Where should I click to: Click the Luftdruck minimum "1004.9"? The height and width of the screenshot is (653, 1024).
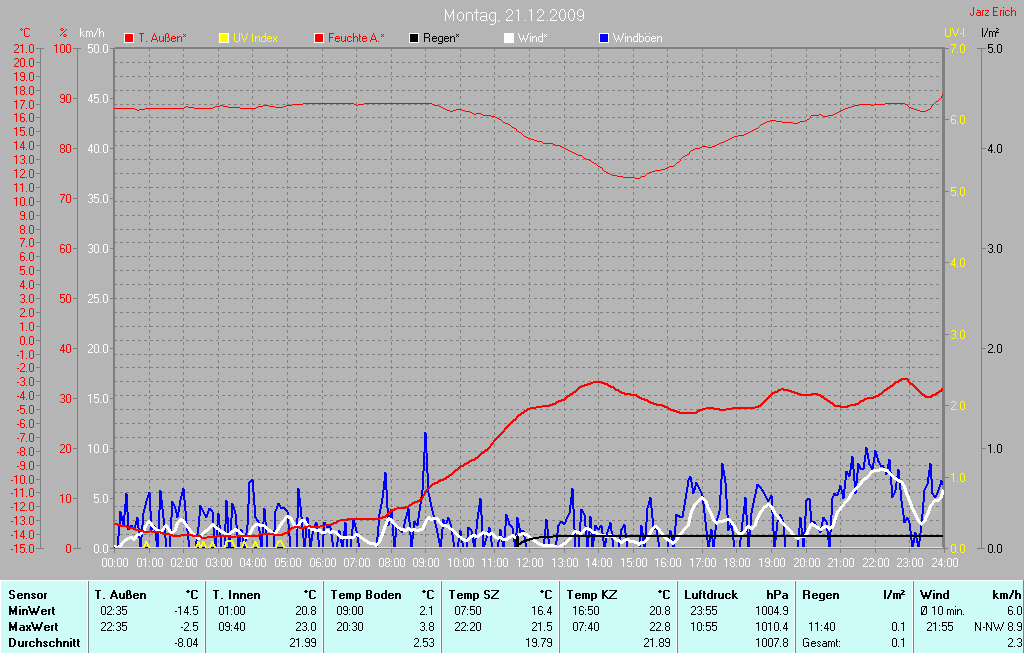[772, 611]
